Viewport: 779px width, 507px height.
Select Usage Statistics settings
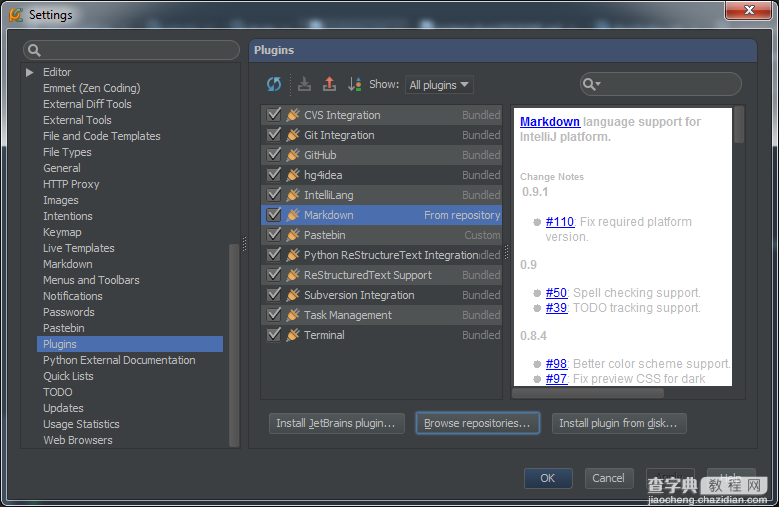[81, 424]
